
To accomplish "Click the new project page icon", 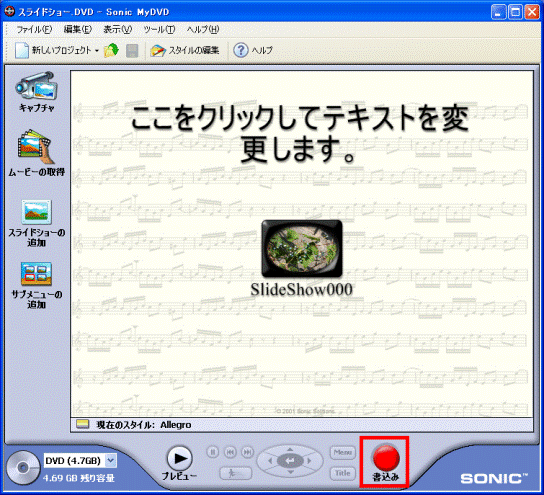I will [x=22, y=50].
